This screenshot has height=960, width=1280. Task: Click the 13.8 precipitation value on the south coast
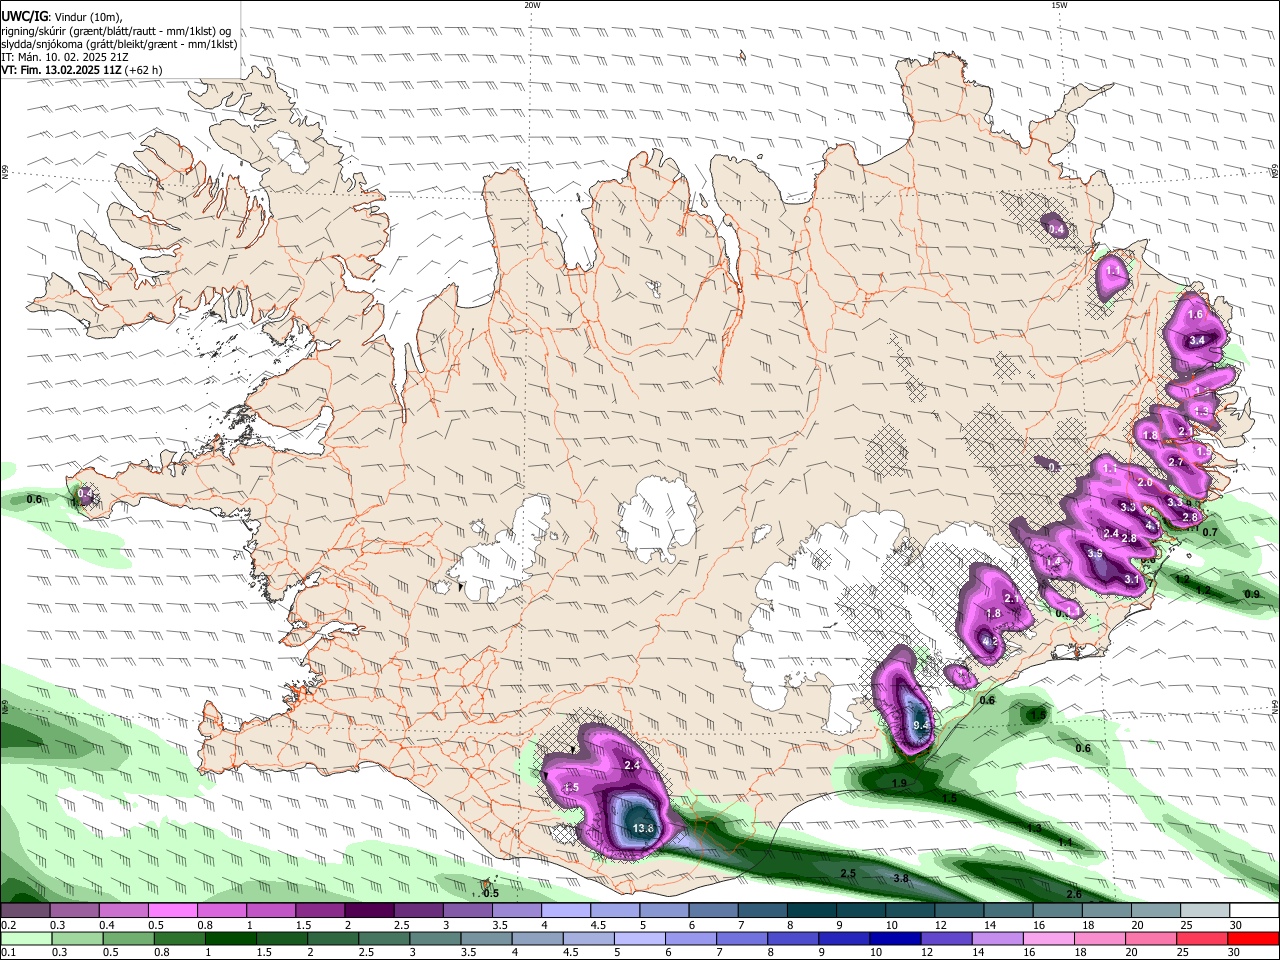pyautogui.click(x=643, y=828)
